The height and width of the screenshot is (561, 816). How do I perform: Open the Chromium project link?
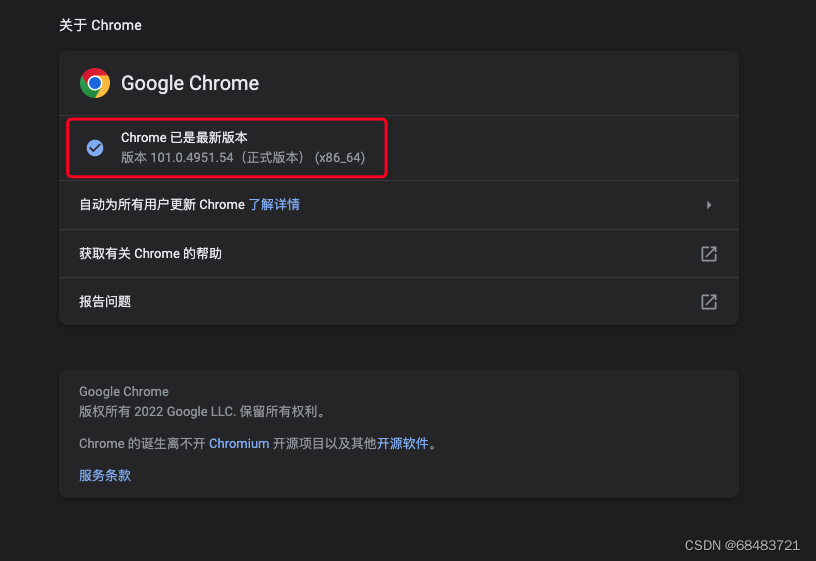point(239,443)
